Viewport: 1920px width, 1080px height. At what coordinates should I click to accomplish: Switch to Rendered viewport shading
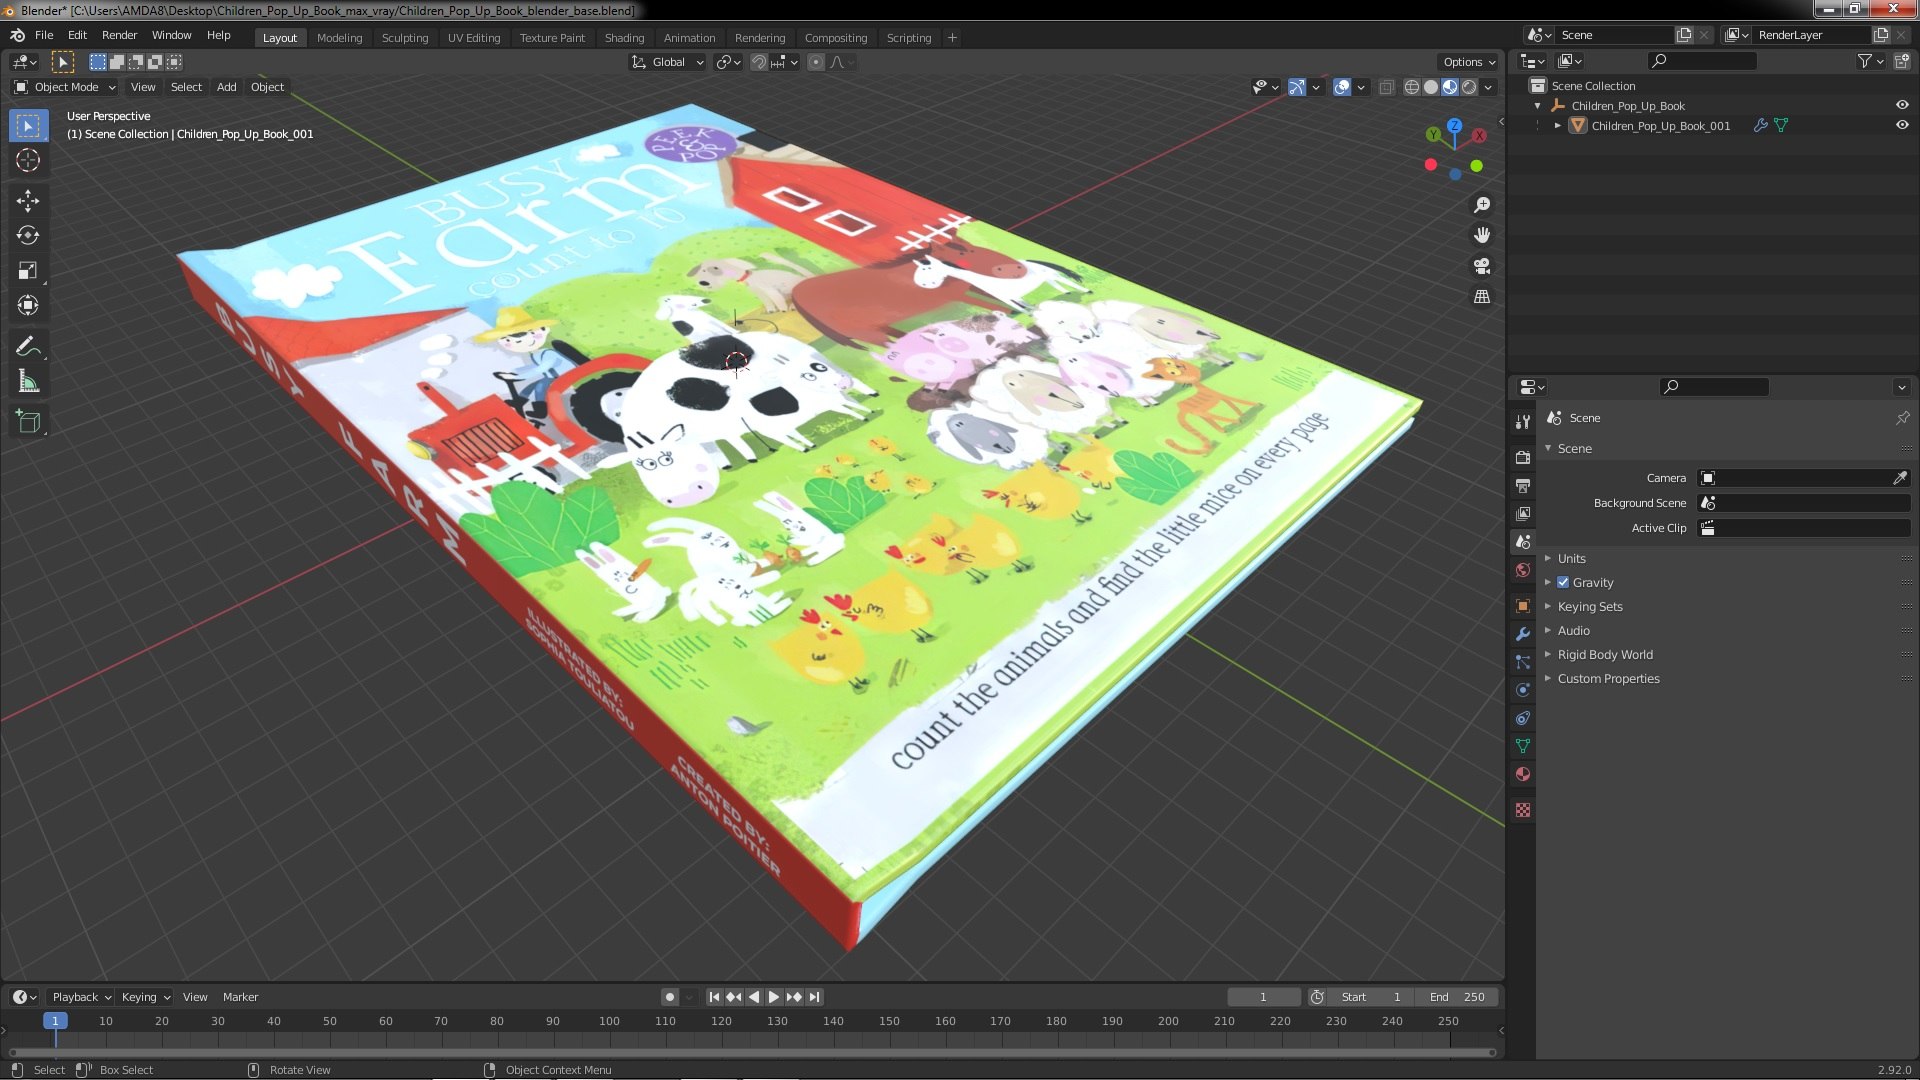pyautogui.click(x=1469, y=88)
